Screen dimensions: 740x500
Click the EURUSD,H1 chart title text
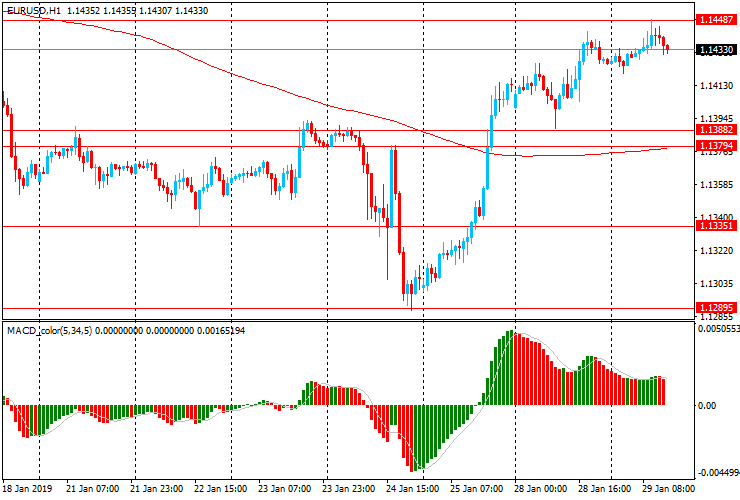coord(34,10)
